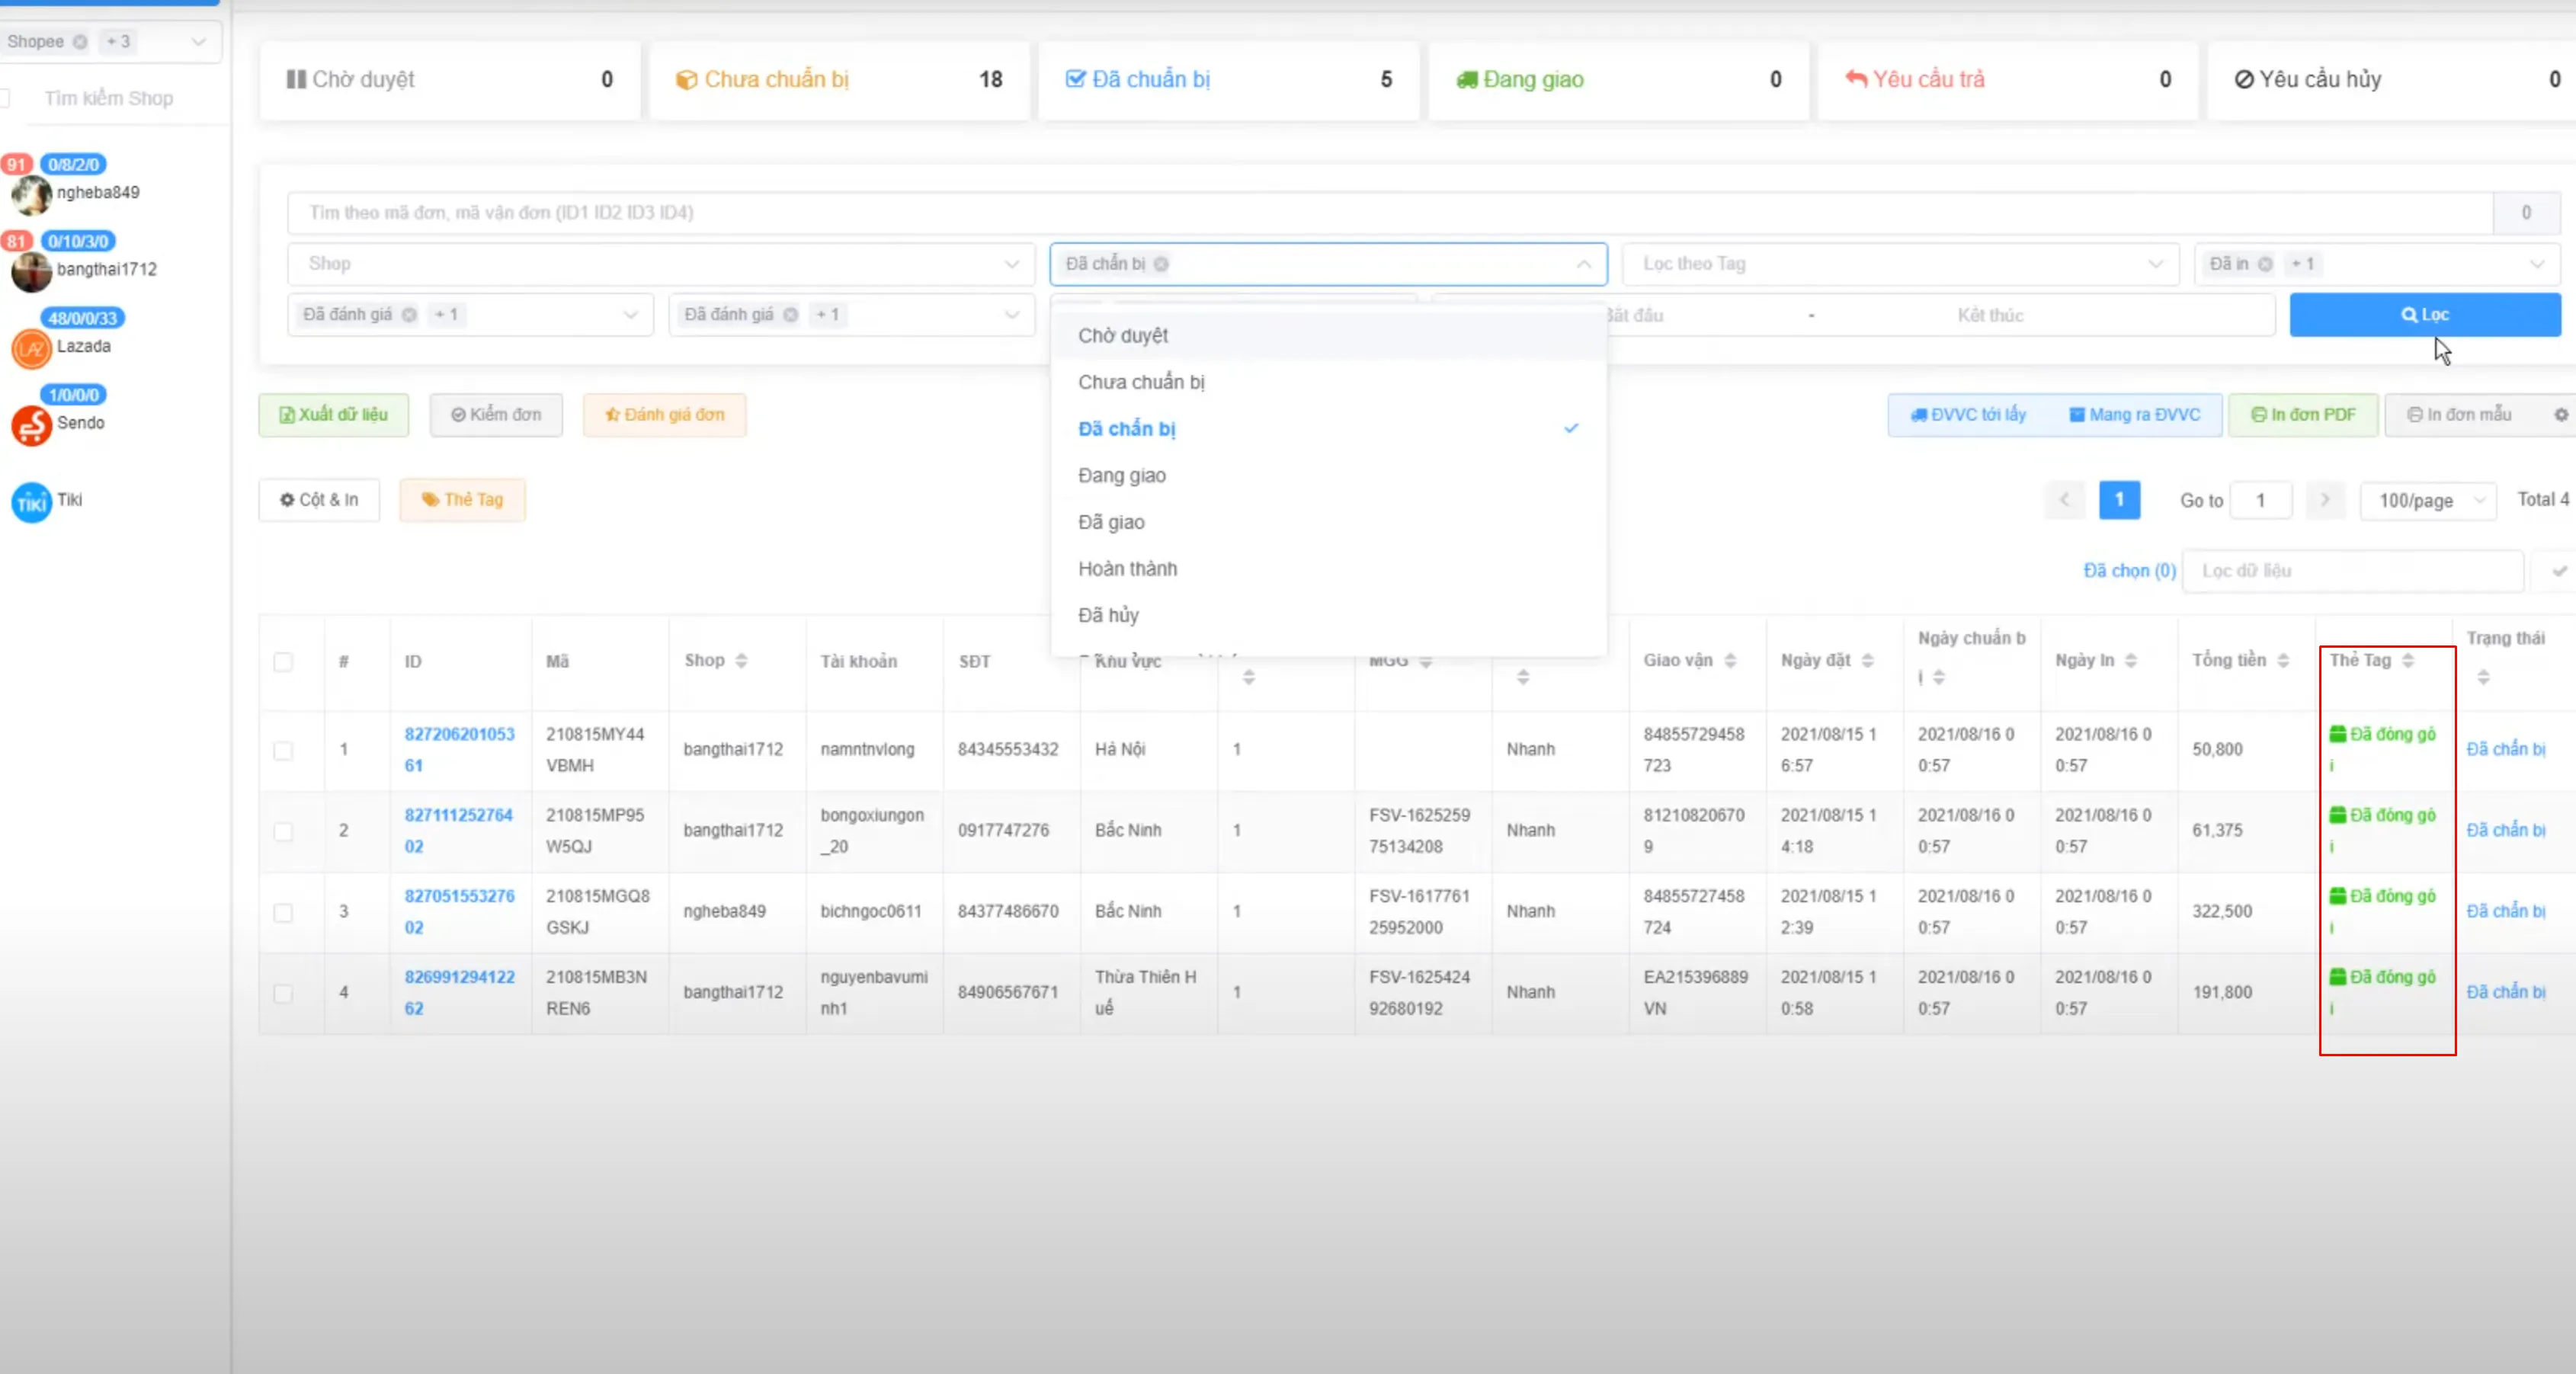The height and width of the screenshot is (1374, 2576).
Task: Expand the Đã in print filter dropdown
Action: point(2537,264)
